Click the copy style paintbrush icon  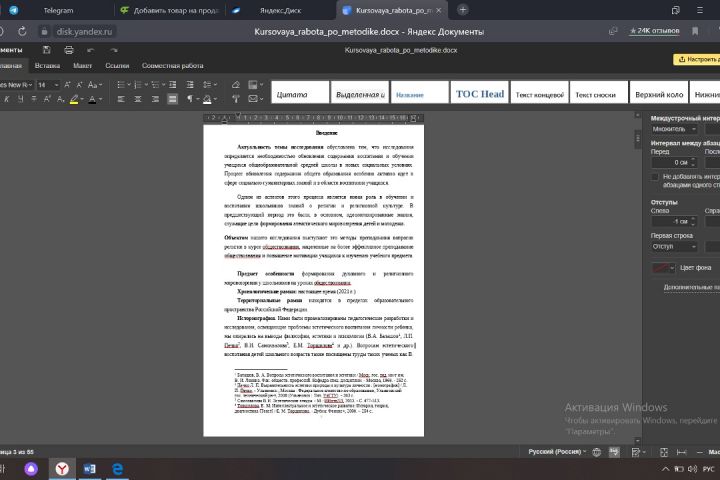(x=236, y=99)
